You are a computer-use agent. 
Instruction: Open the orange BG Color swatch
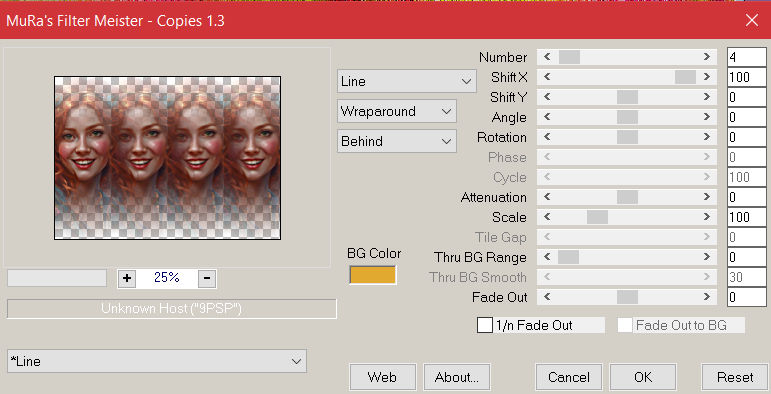(x=373, y=275)
